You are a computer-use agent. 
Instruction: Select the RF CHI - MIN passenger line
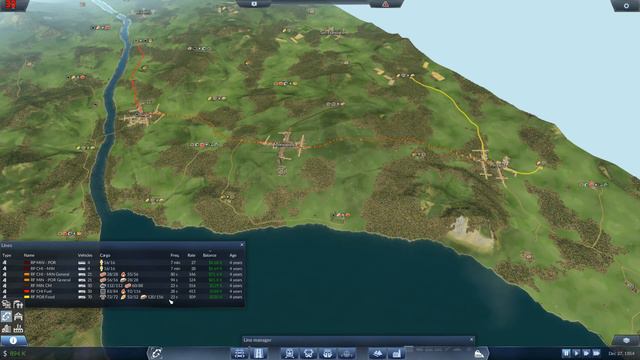click(x=122, y=269)
